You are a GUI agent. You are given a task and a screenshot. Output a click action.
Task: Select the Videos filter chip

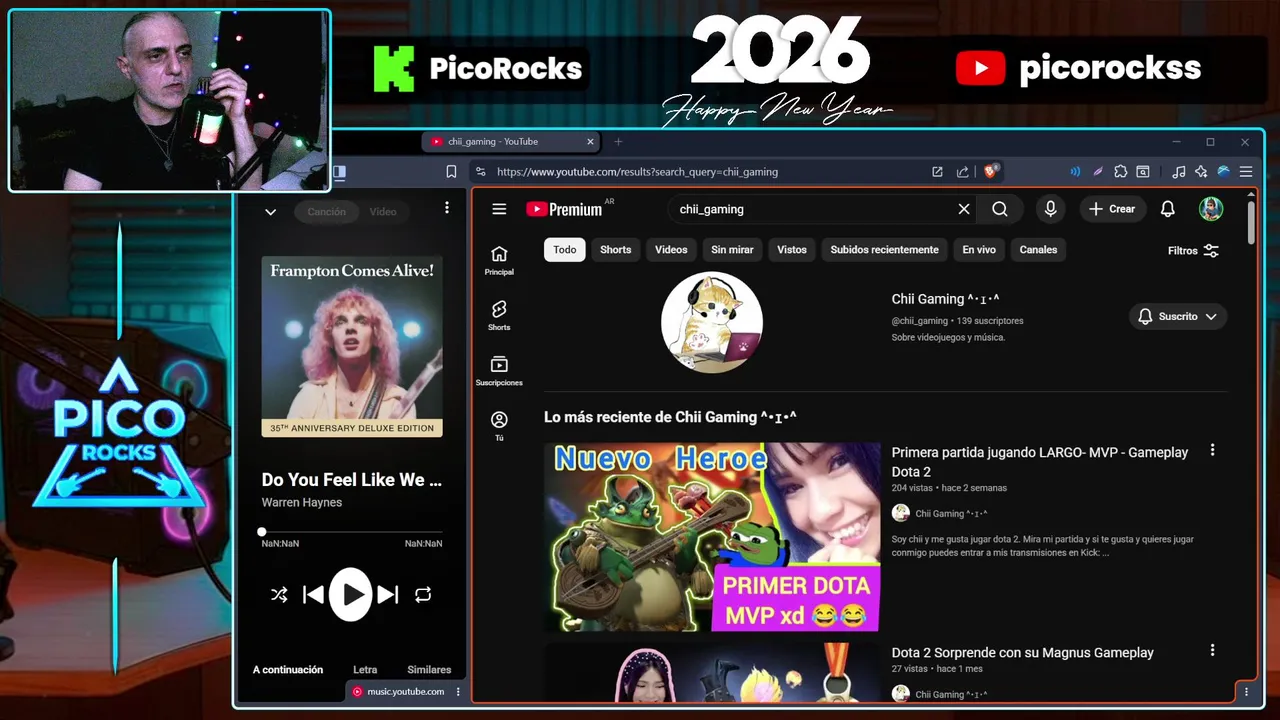[x=671, y=249]
